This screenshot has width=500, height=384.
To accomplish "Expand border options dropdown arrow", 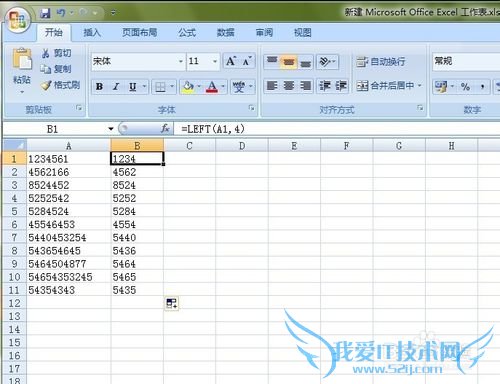I will point(172,87).
